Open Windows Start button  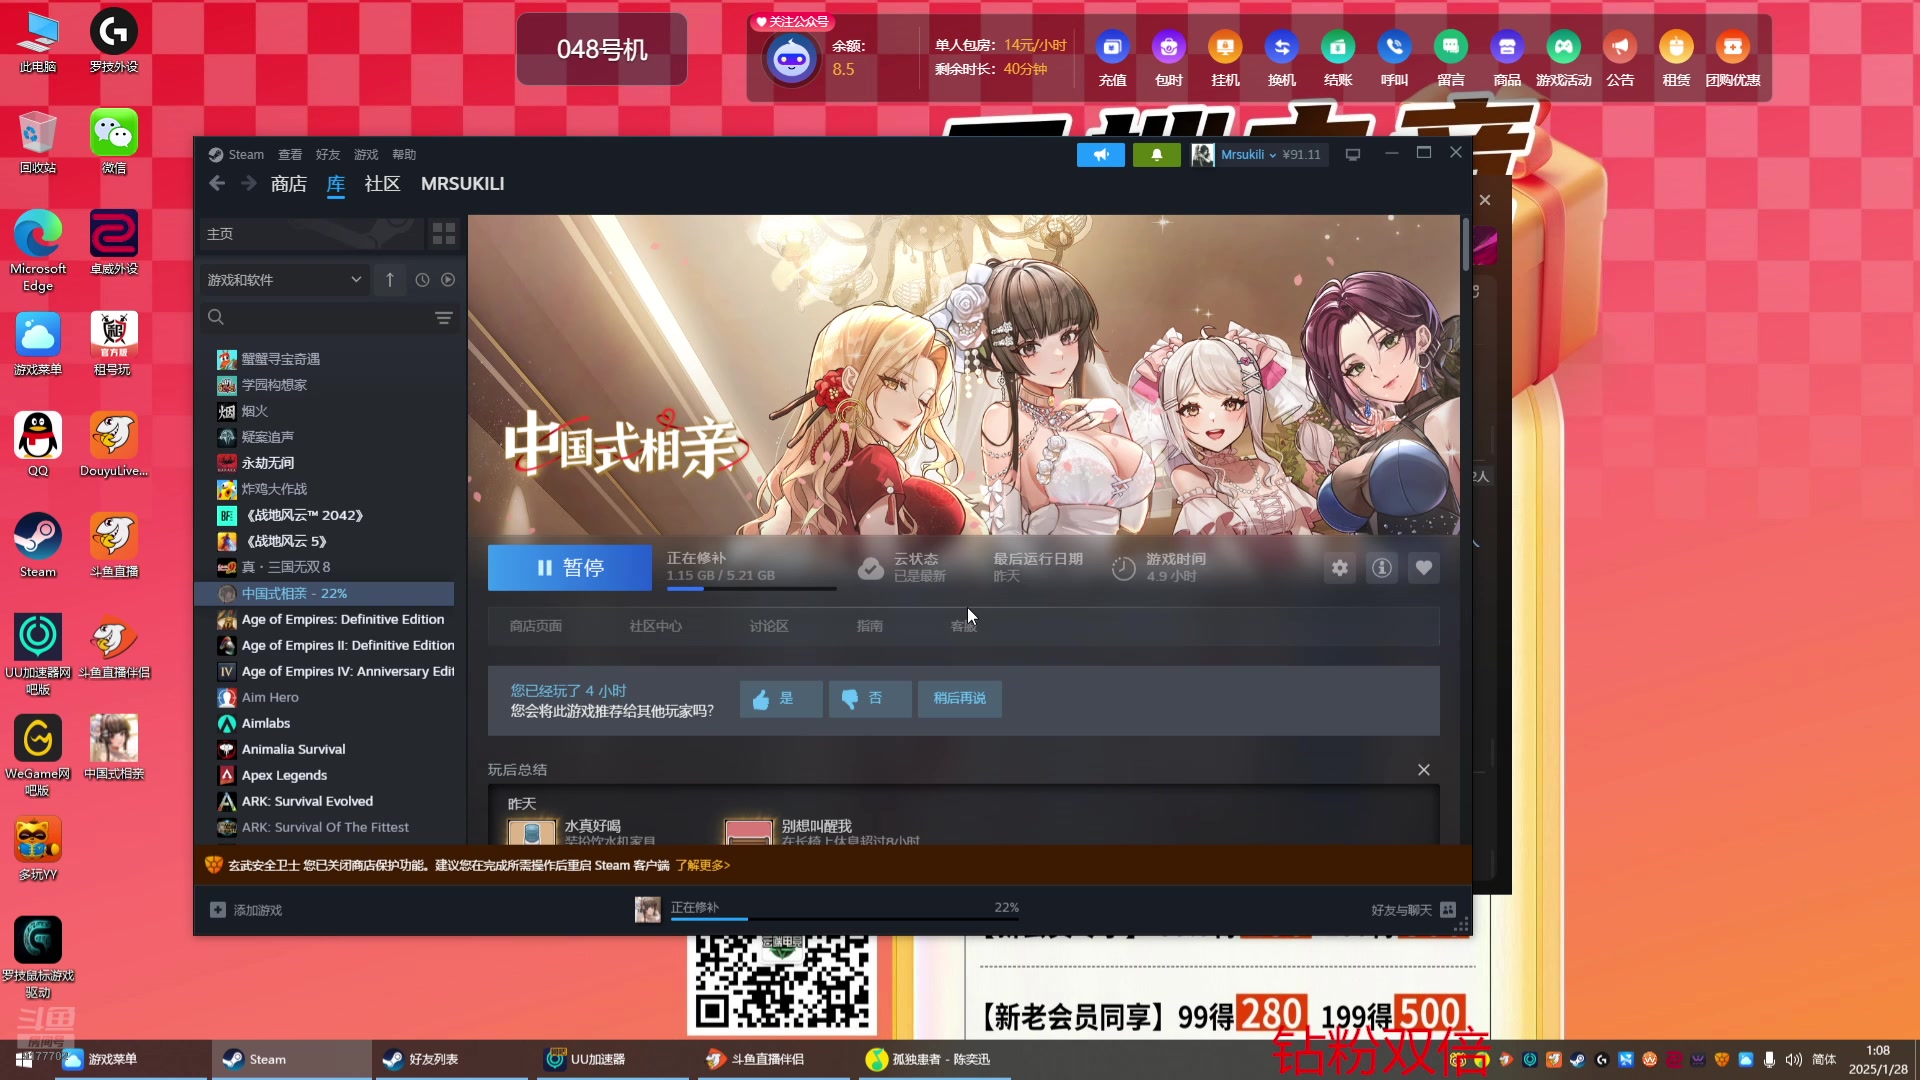(24, 1060)
